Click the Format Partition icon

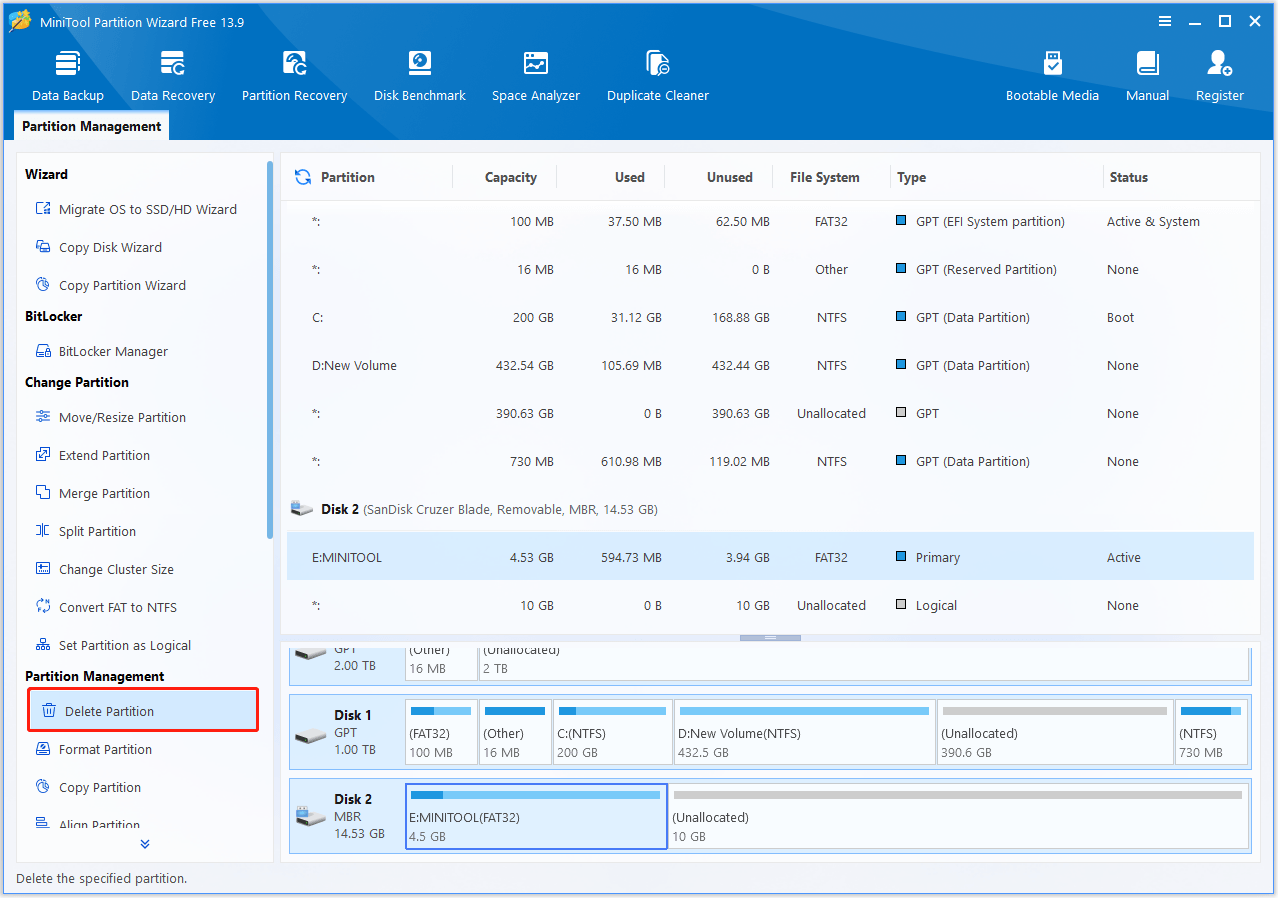pyautogui.click(x=43, y=749)
